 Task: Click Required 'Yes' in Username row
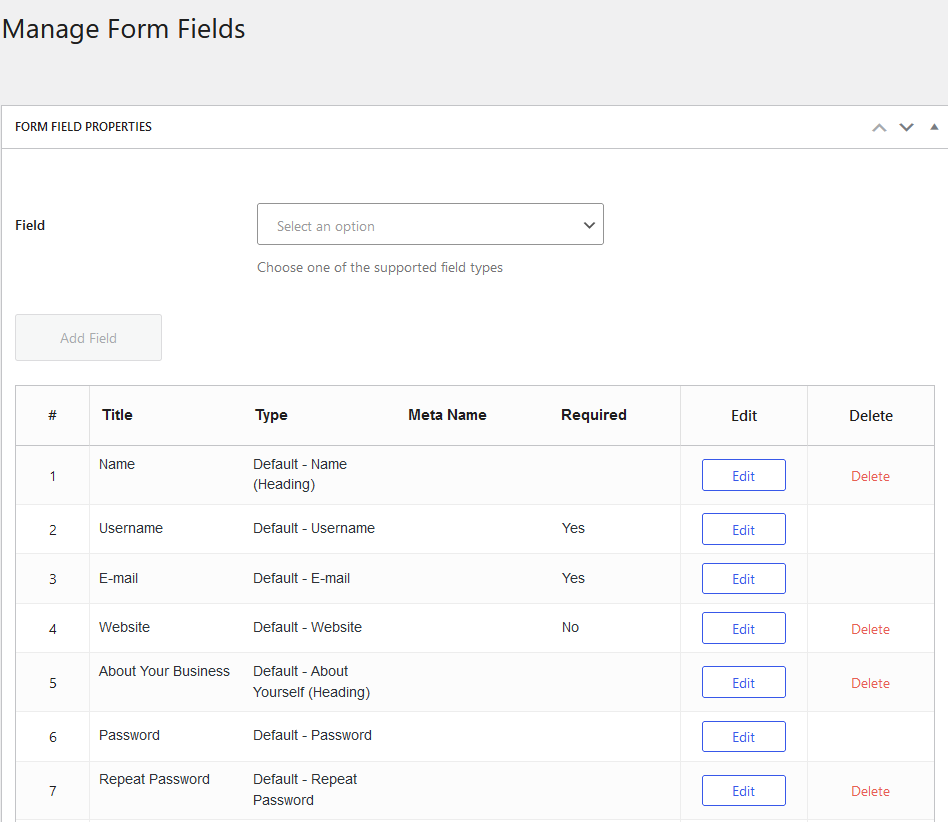pos(573,528)
